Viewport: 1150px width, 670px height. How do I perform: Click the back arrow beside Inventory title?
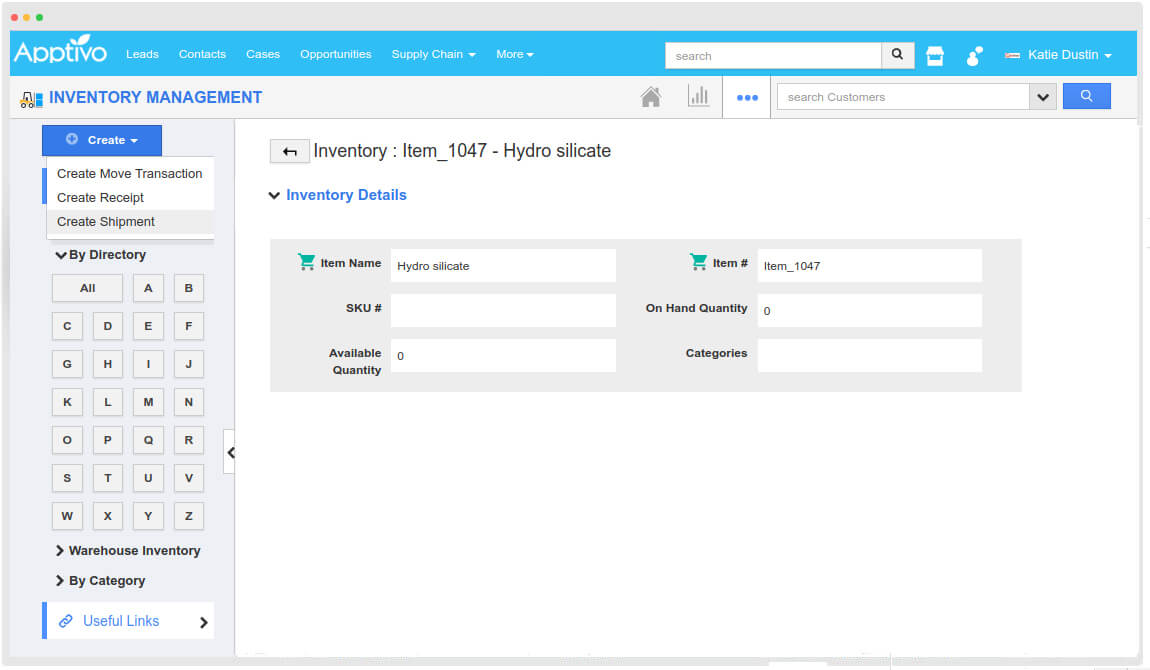tap(289, 151)
